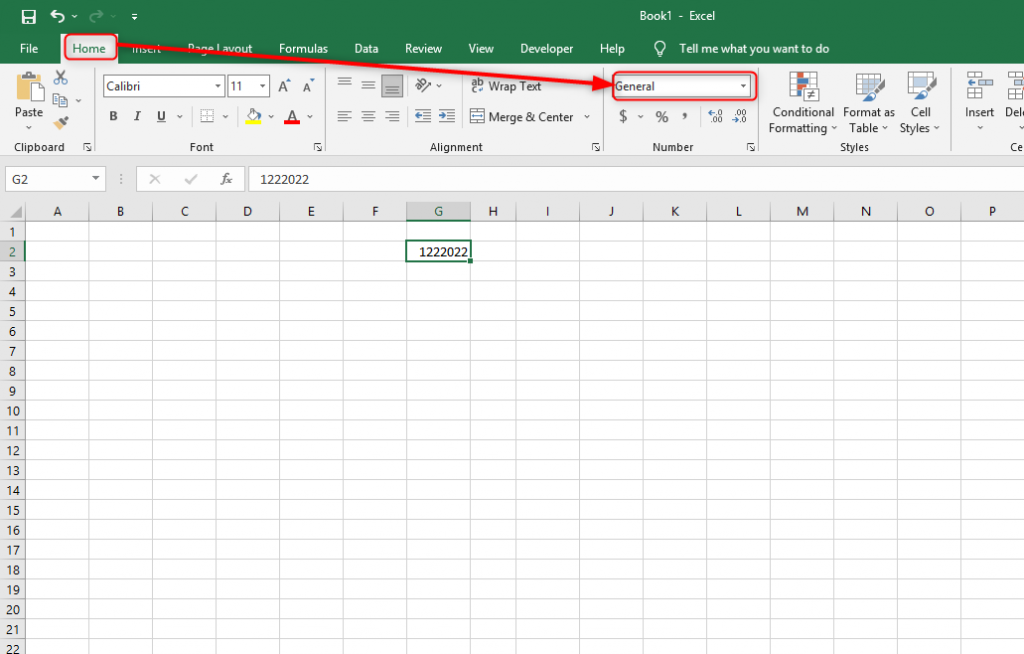The width and height of the screenshot is (1024, 654).
Task: Apply bold formatting to cell G2
Action: (113, 116)
